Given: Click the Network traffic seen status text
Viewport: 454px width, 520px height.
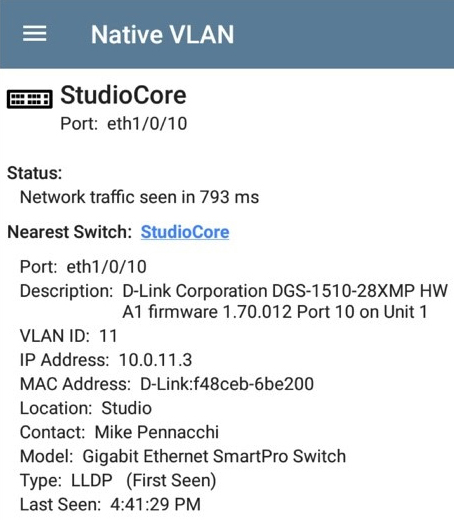Looking at the screenshot, I should (x=139, y=197).
